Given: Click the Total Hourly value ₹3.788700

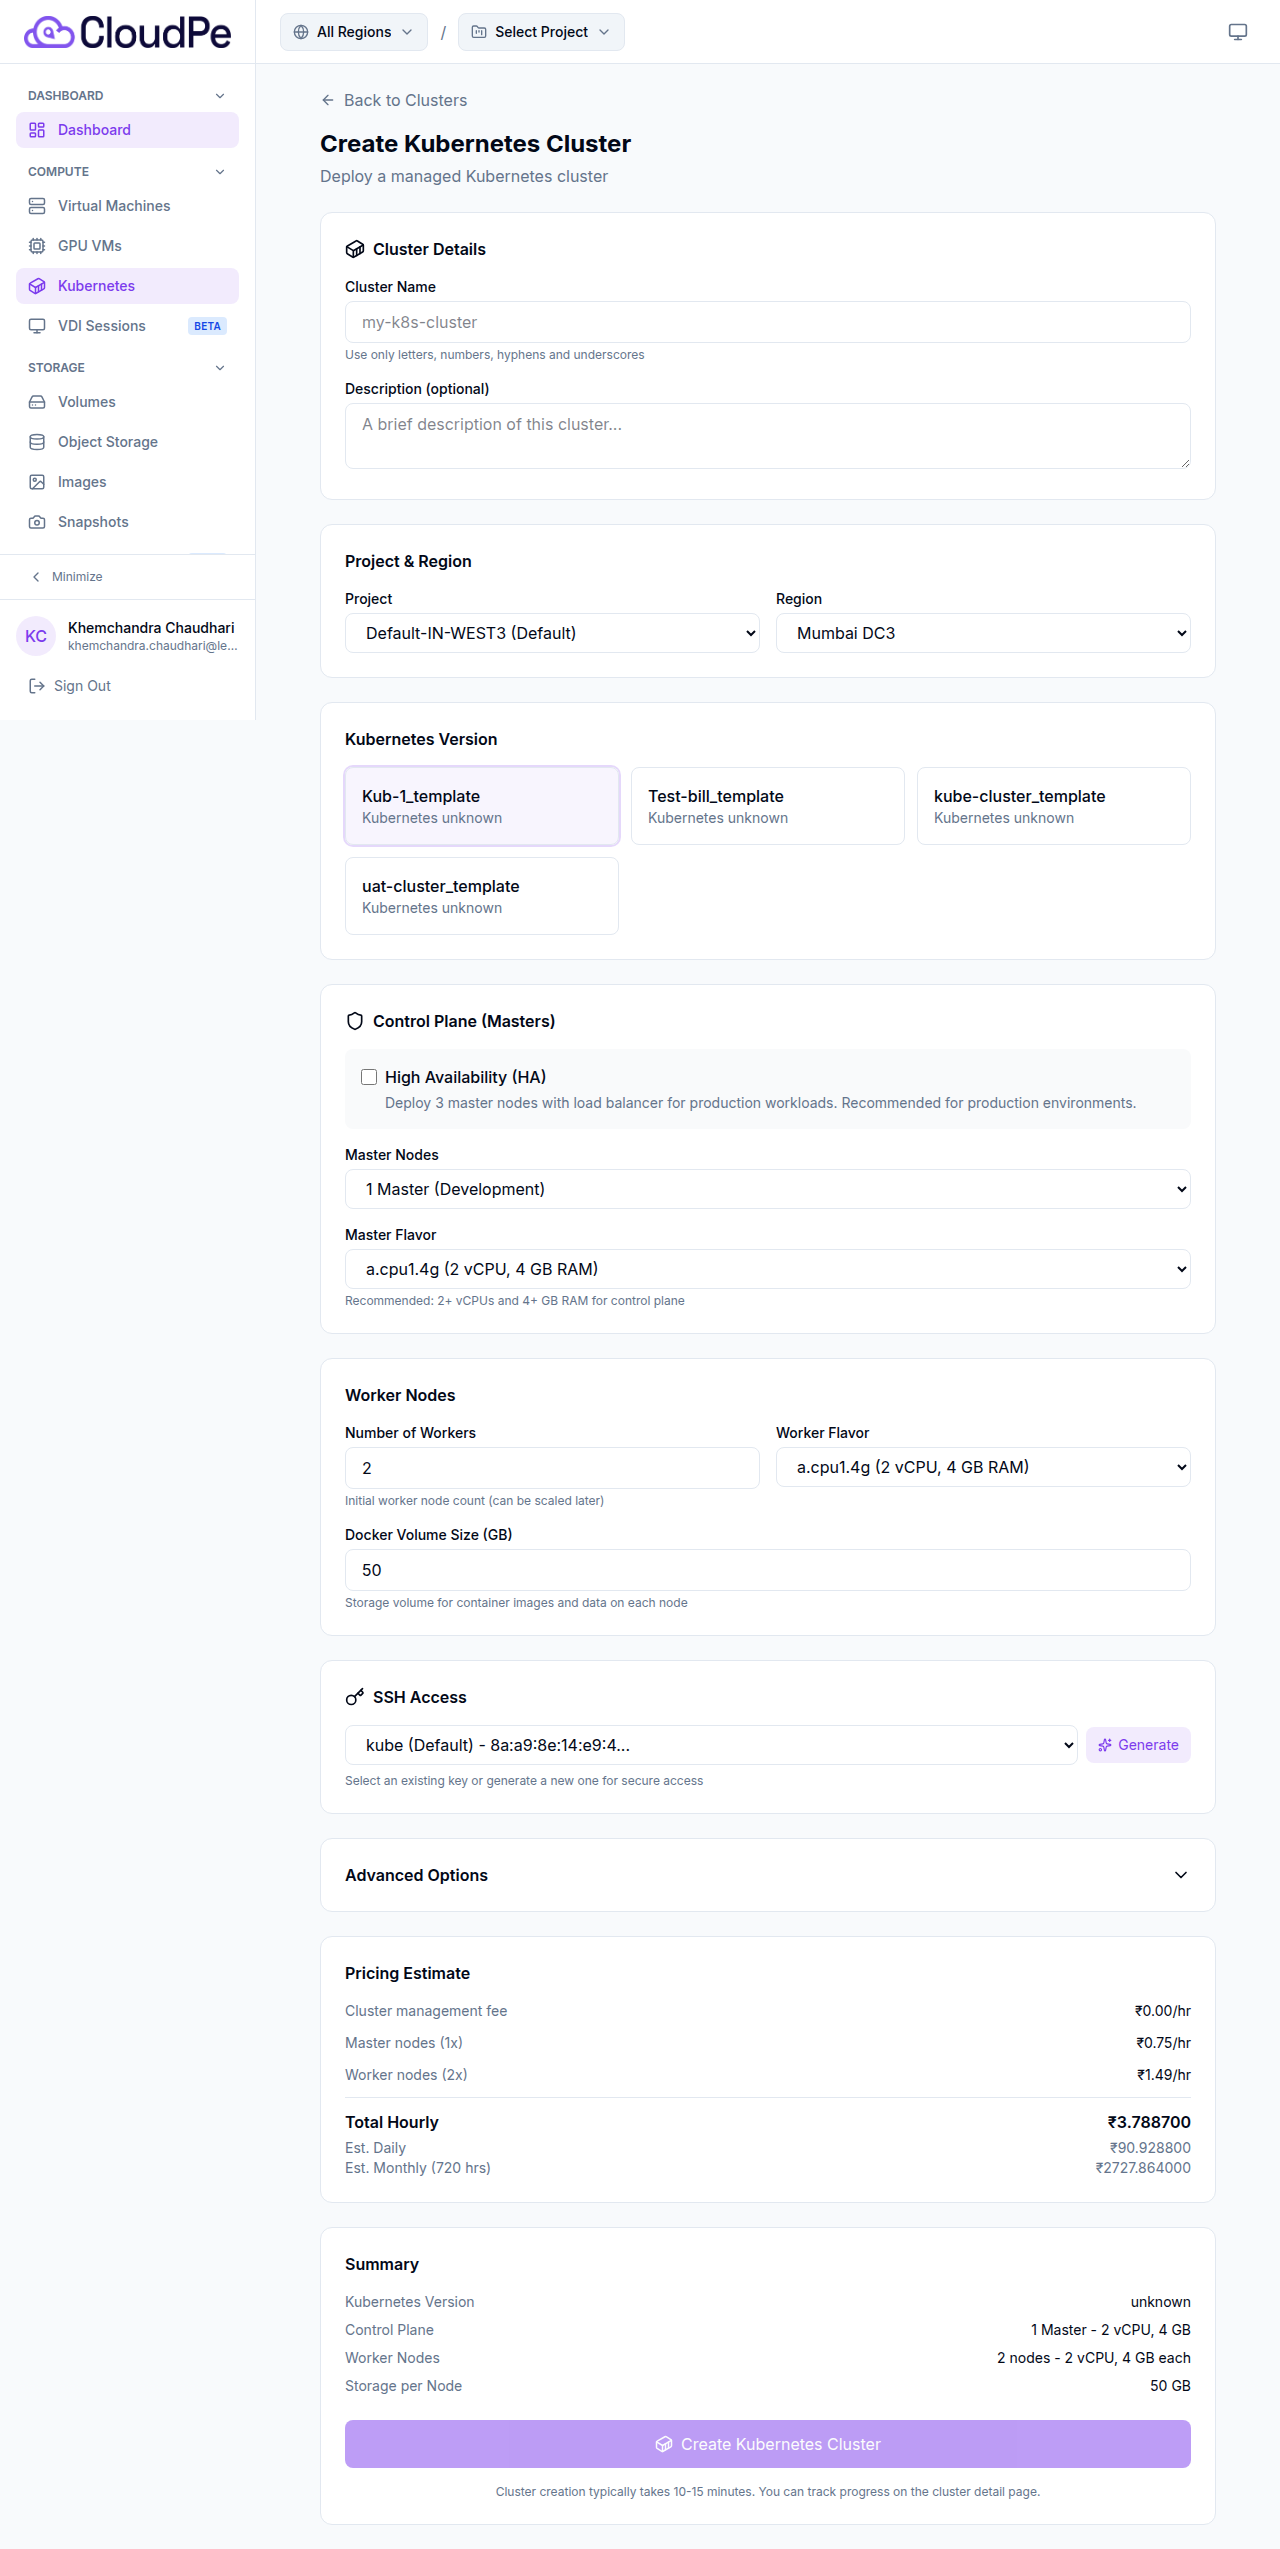Looking at the screenshot, I should pos(1149,2122).
